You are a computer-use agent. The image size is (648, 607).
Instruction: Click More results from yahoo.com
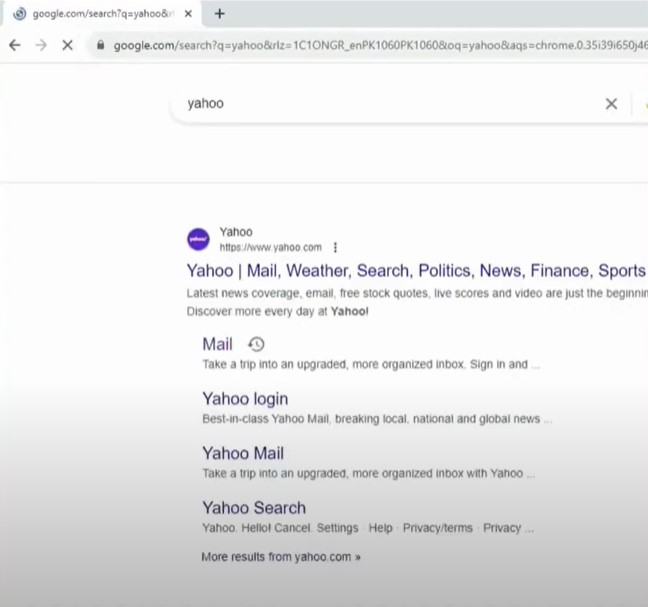(x=281, y=557)
